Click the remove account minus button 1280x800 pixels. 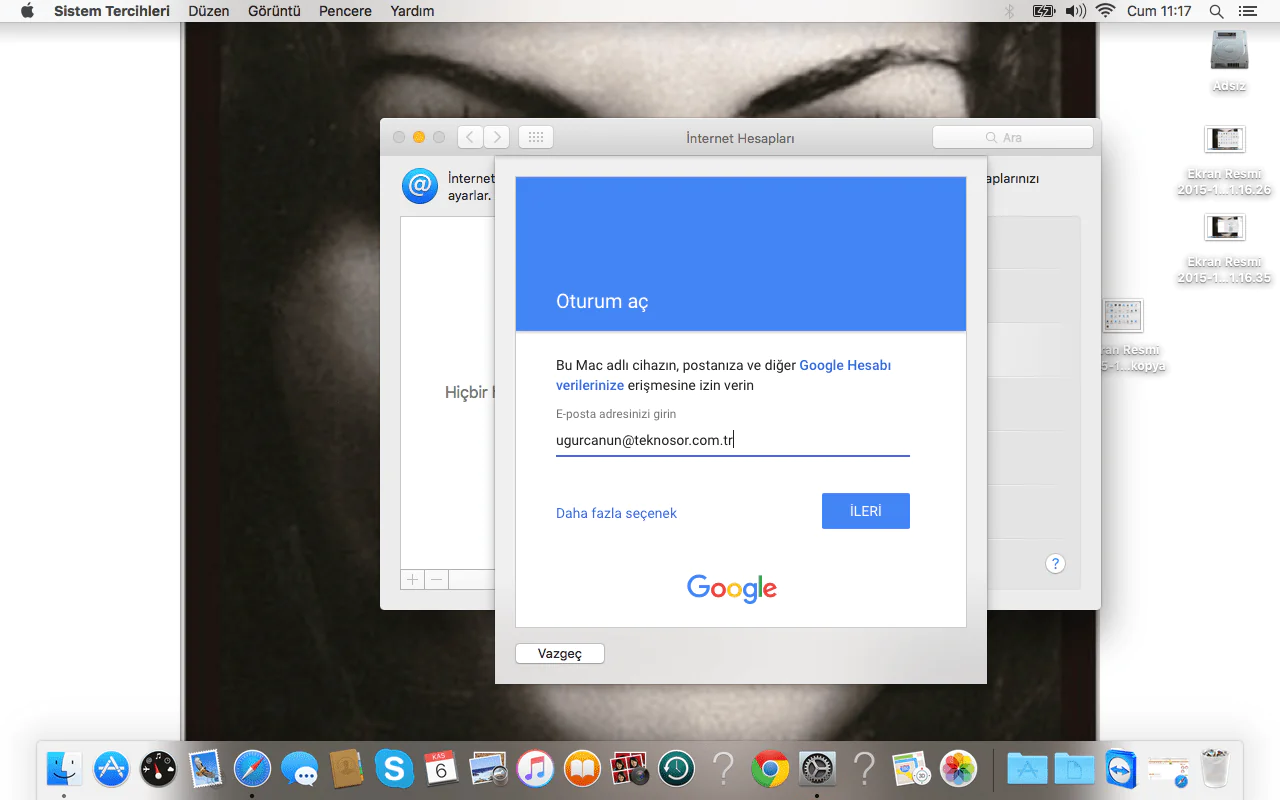pos(437,580)
